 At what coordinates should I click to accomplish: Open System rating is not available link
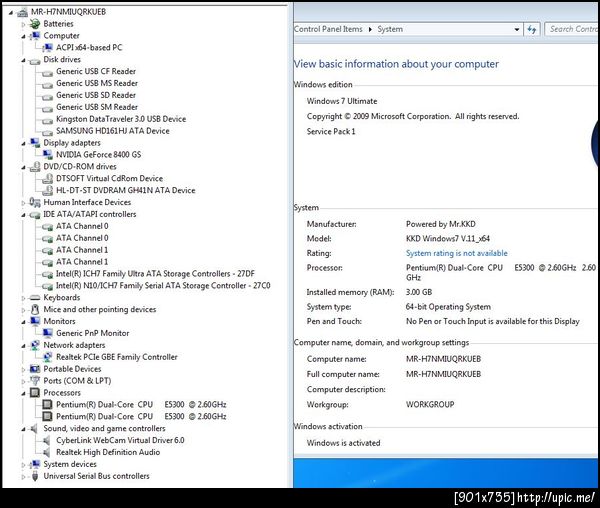457,253
